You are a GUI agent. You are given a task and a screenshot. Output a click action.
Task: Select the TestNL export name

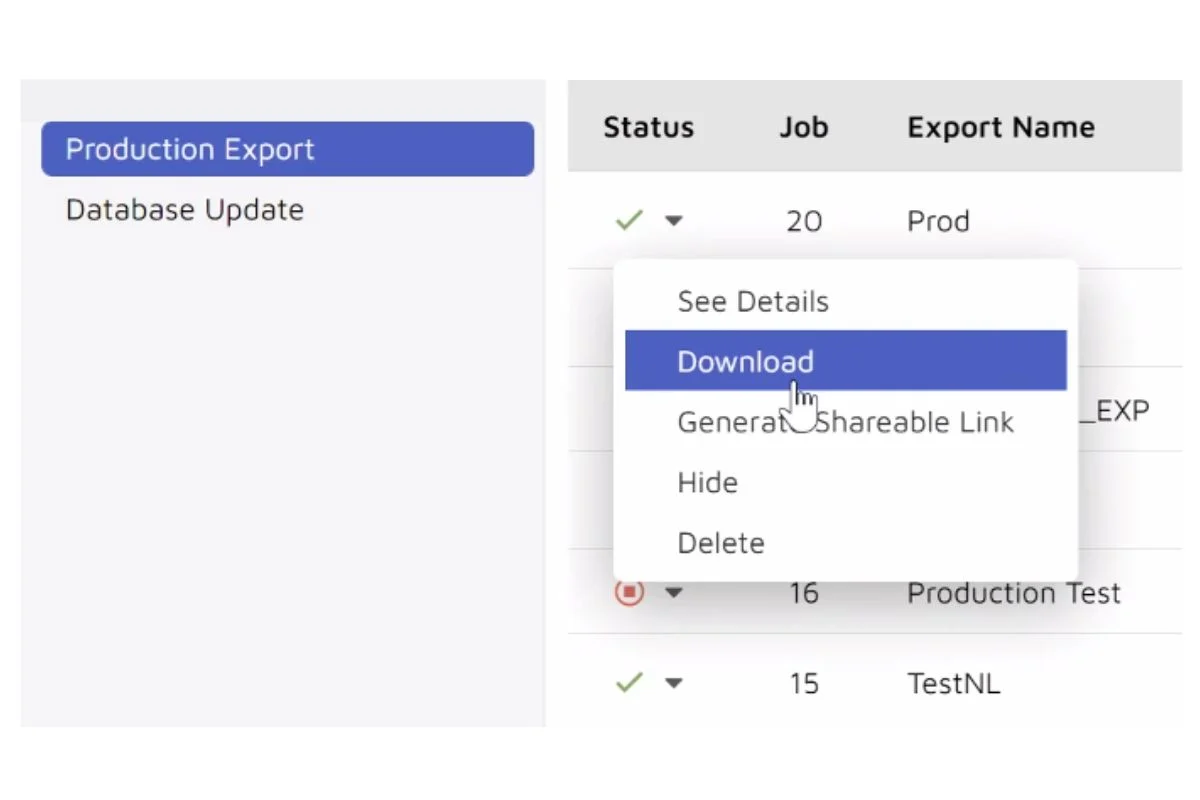point(953,684)
